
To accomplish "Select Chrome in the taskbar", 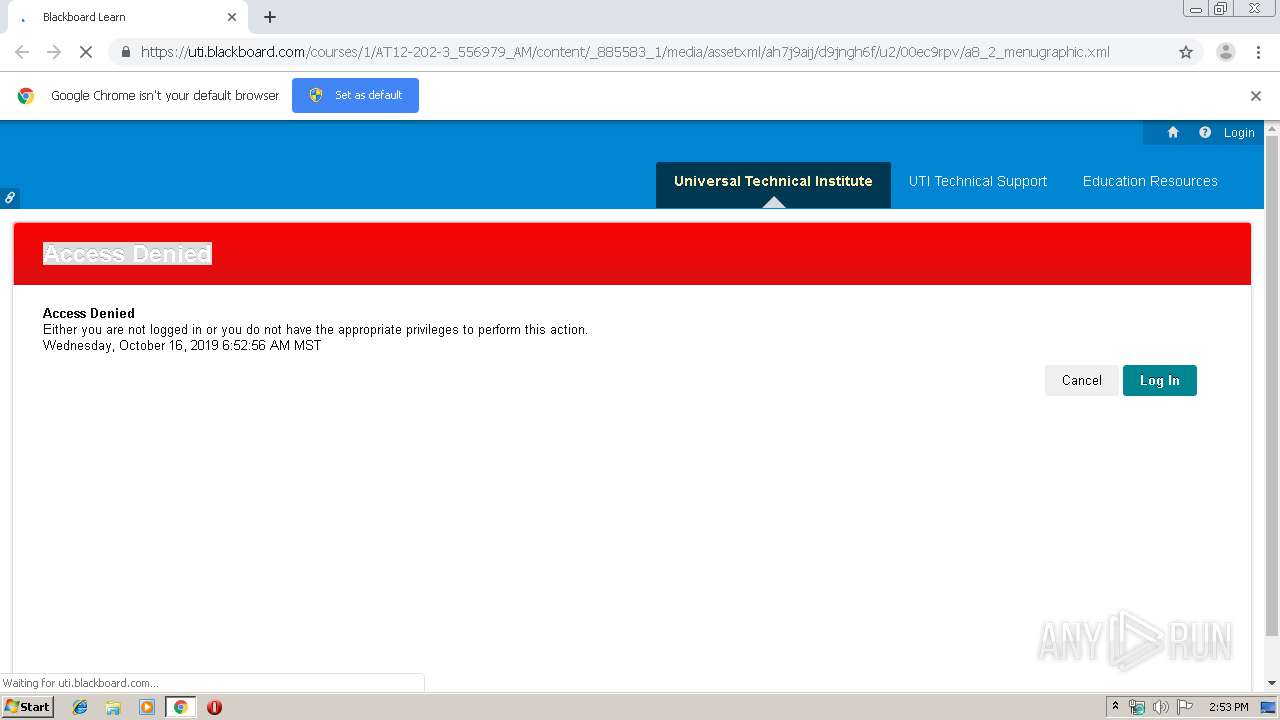I will coord(180,707).
